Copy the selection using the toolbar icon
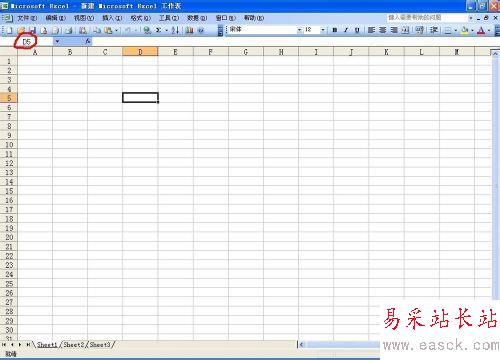Image resolution: width=500 pixels, height=360 pixels. pos(97,30)
